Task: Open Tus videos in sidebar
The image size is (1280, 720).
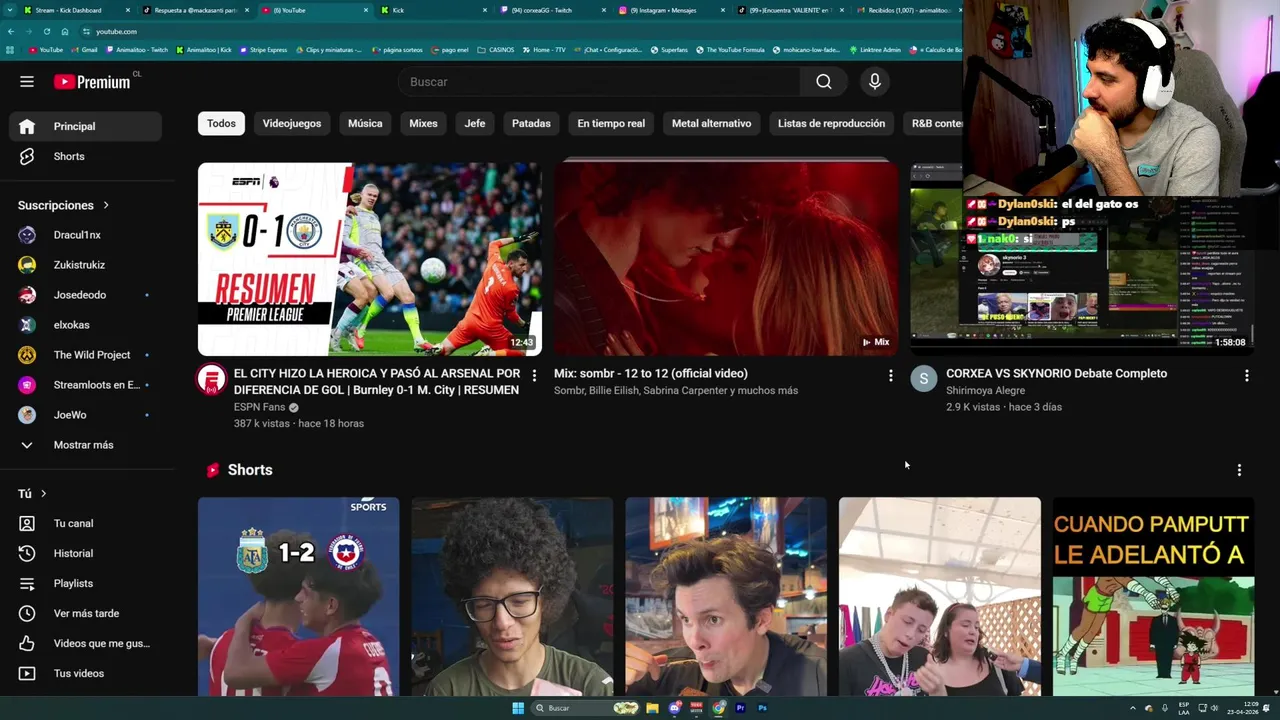Action: pos(85,673)
